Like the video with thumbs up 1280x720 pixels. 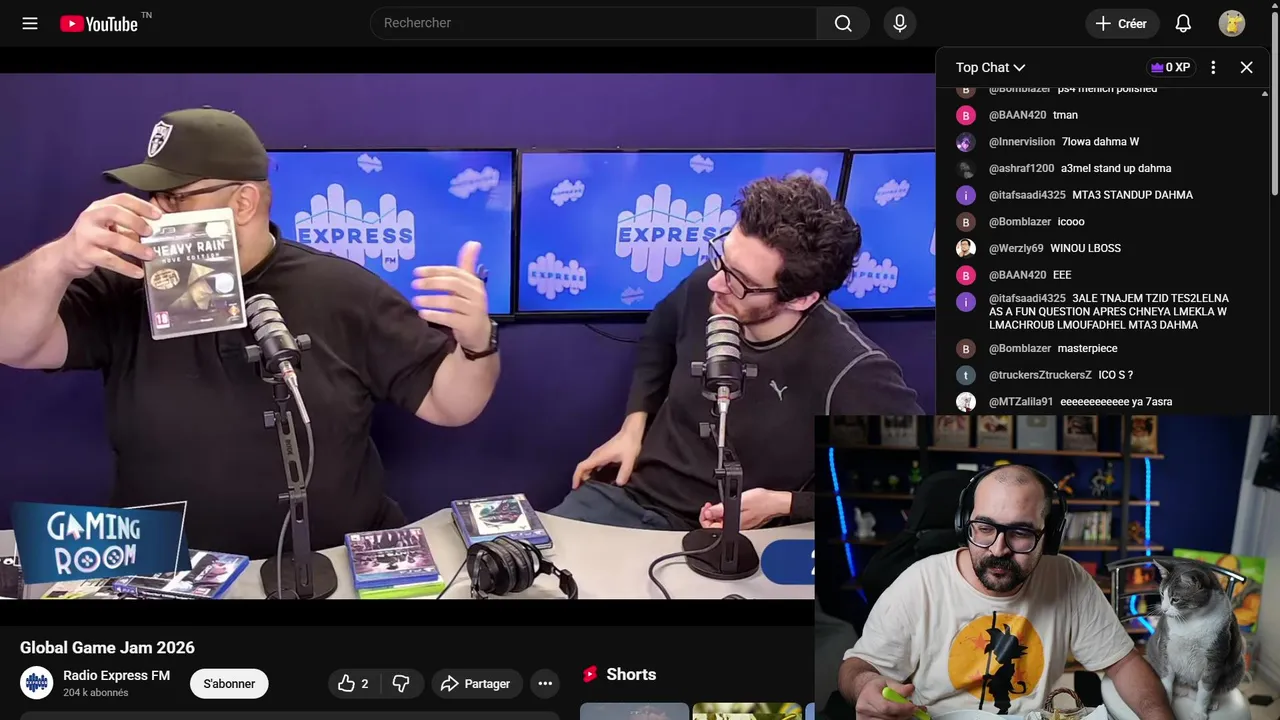tap(353, 684)
